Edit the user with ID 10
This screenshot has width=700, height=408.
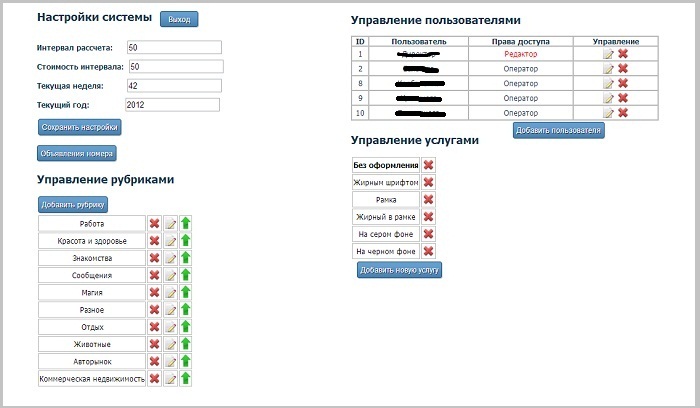(608, 113)
